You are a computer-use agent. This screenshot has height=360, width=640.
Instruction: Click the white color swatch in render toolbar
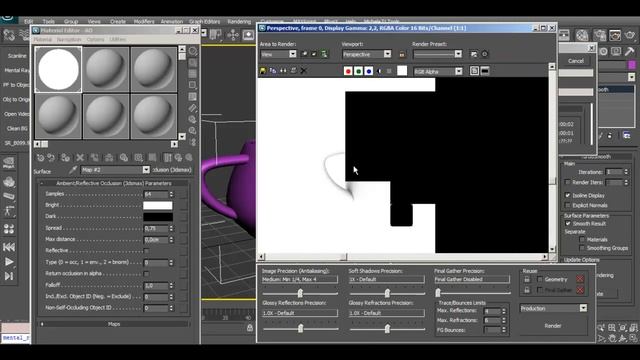(402, 71)
